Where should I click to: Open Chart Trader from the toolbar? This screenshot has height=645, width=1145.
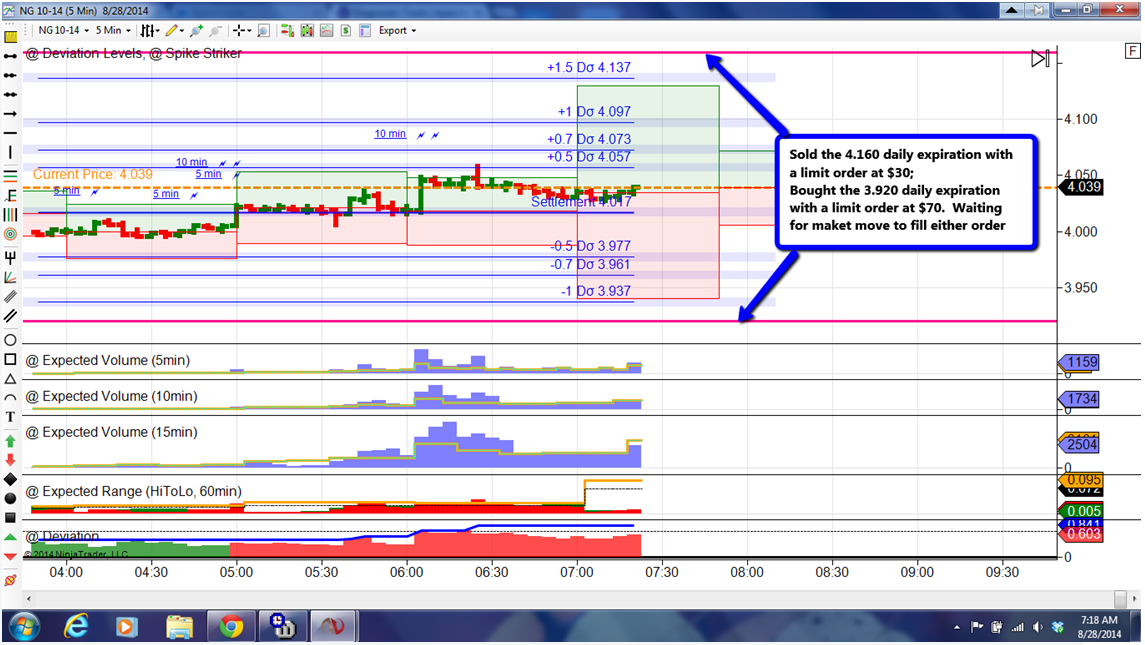point(288,31)
